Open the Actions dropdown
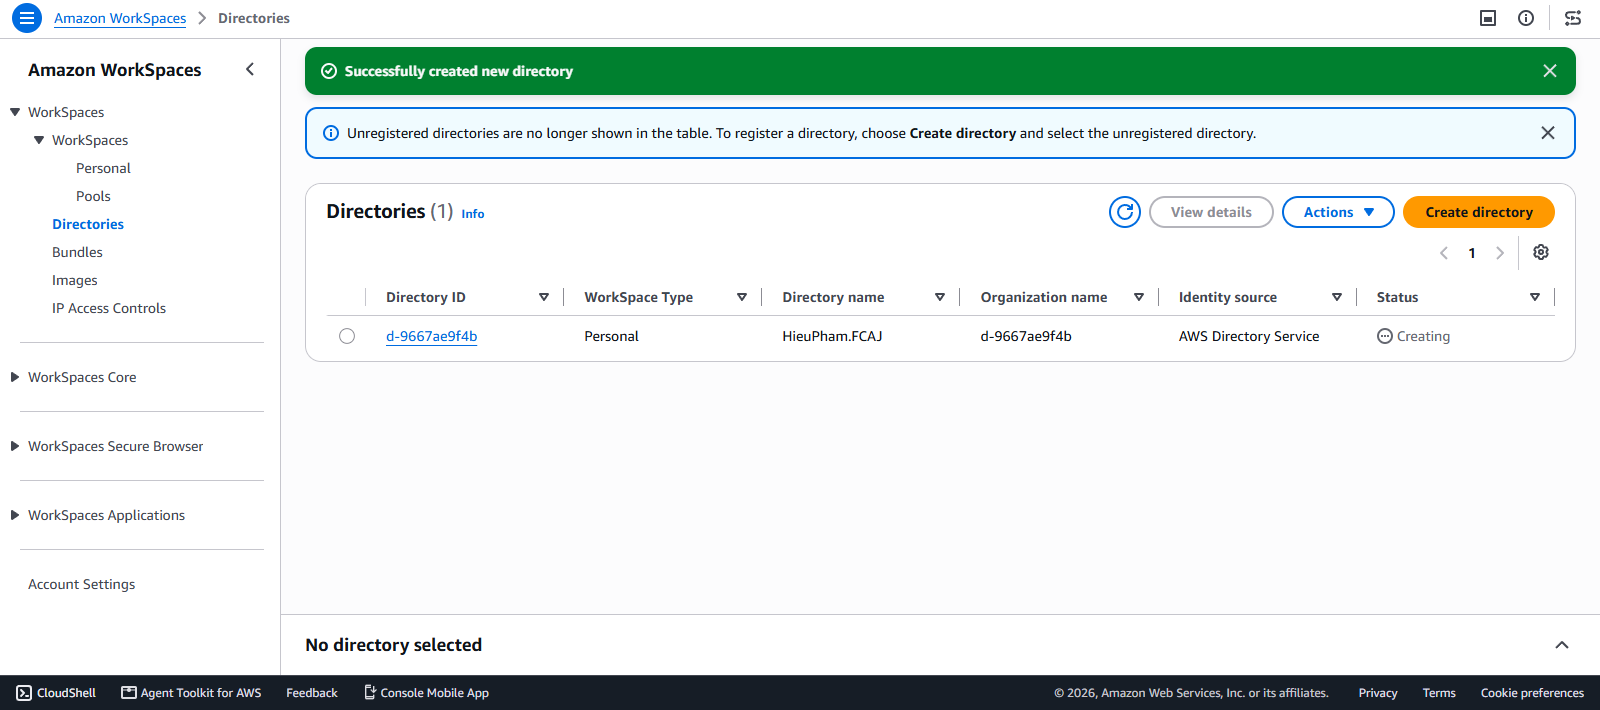 pyautogui.click(x=1338, y=212)
